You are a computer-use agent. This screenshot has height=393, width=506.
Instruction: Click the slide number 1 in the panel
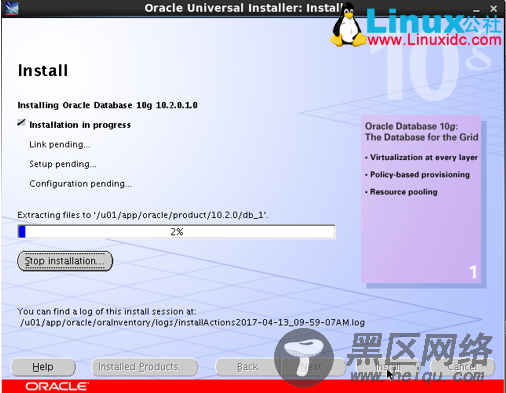[x=473, y=272]
